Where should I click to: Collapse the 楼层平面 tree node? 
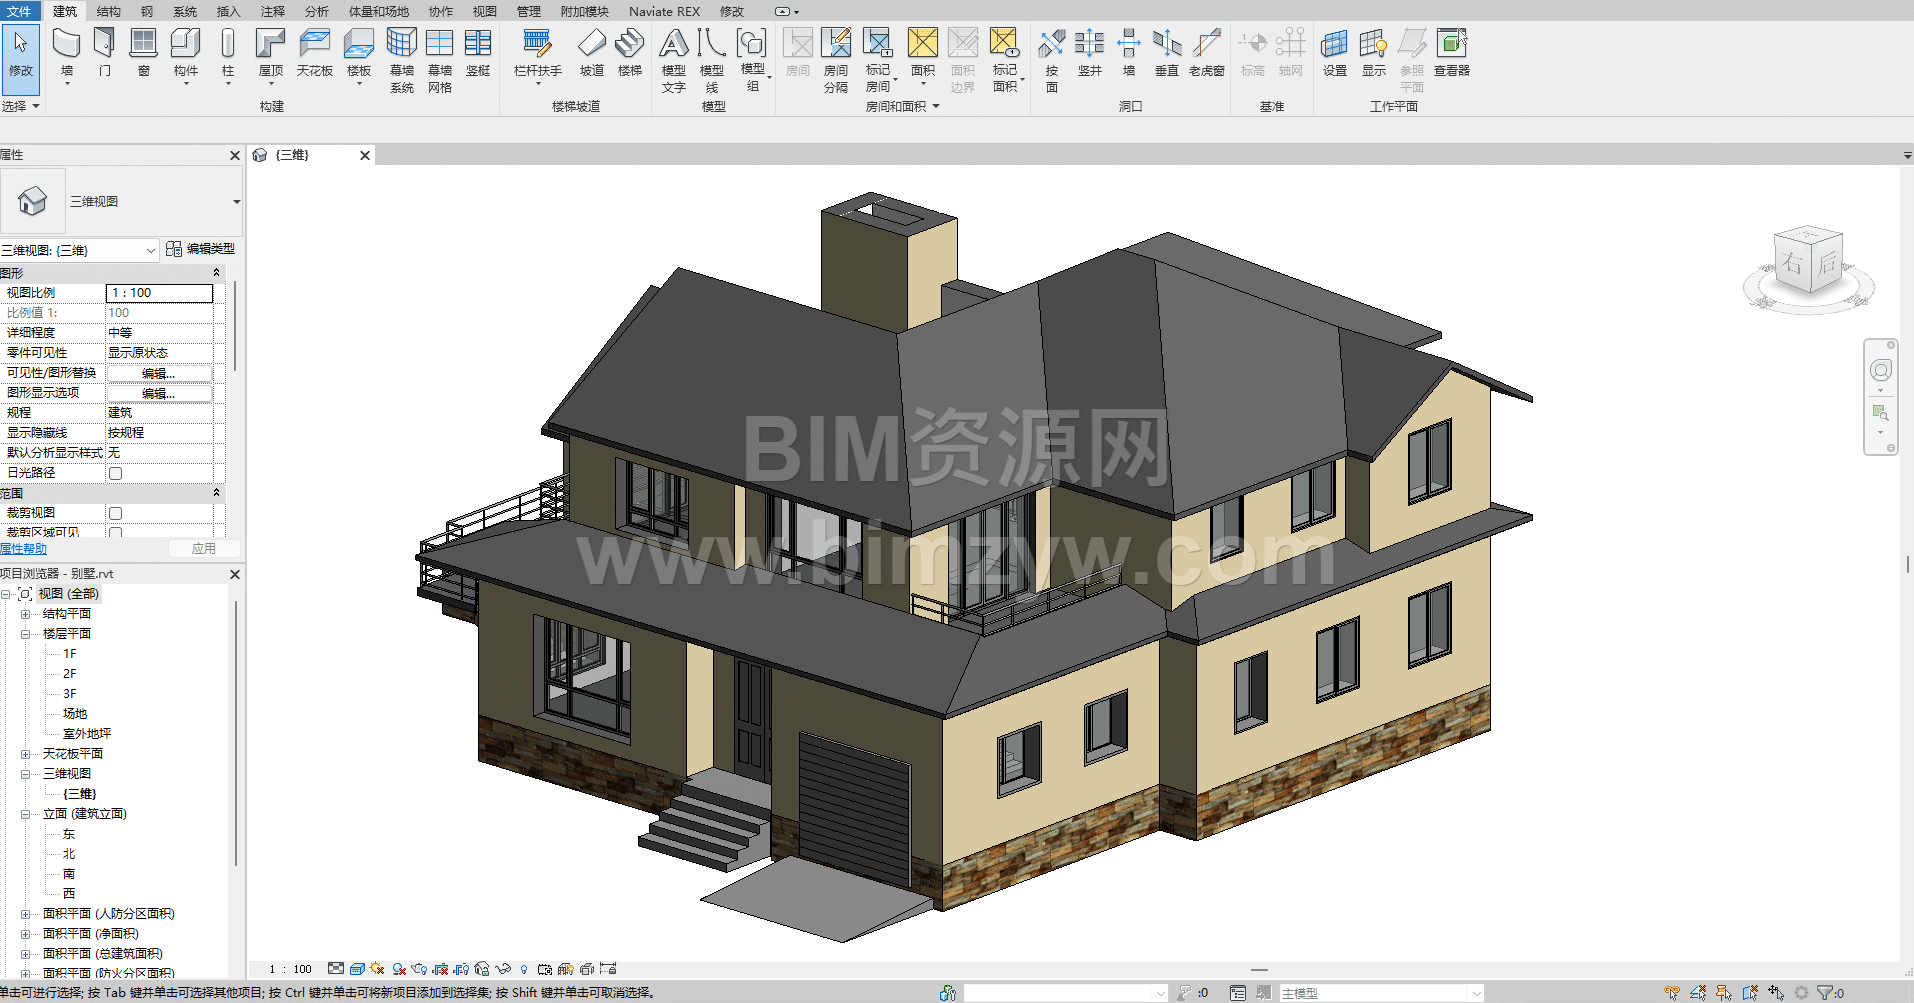coord(26,634)
